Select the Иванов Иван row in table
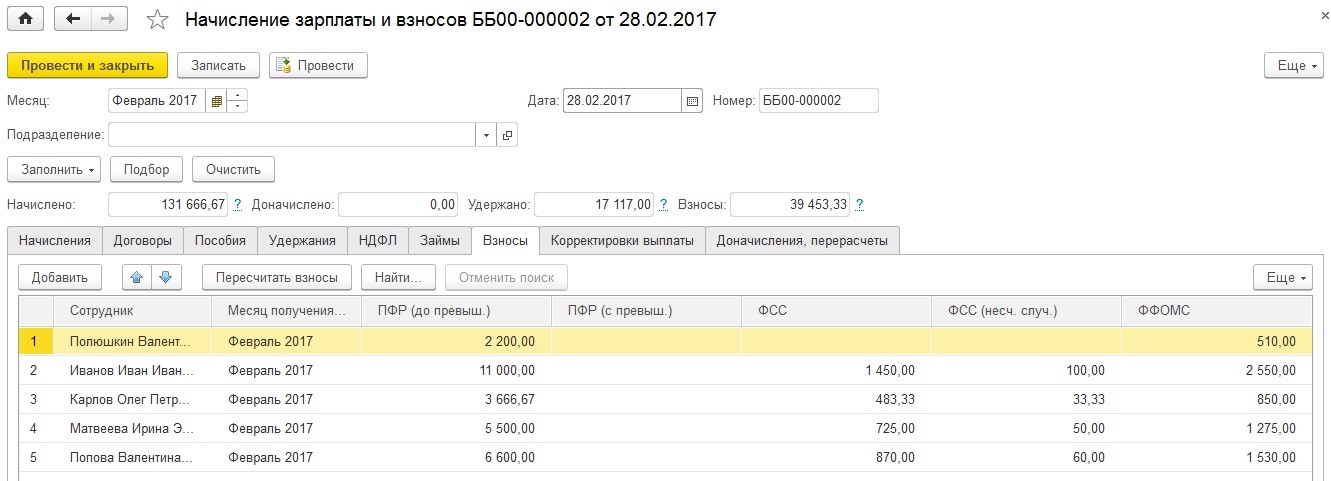This screenshot has height=481, width=1331. [665, 370]
